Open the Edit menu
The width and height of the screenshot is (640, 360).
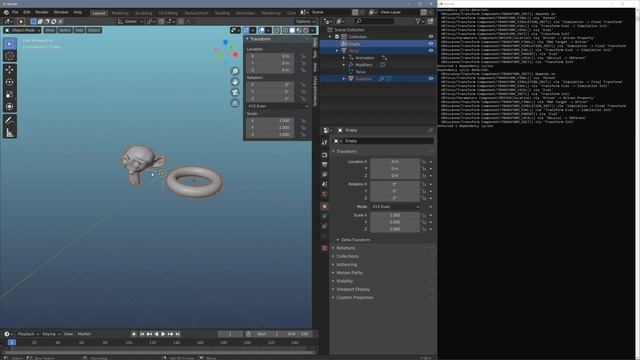click(27, 13)
